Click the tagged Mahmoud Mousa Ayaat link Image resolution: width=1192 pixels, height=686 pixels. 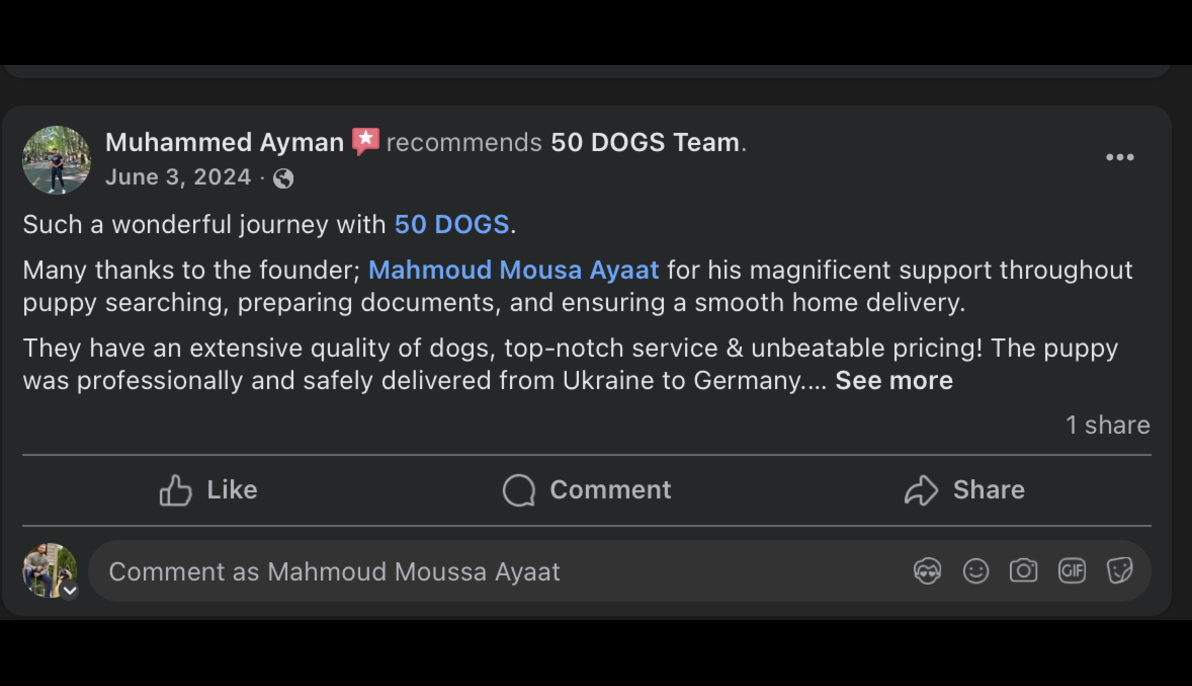pos(513,270)
